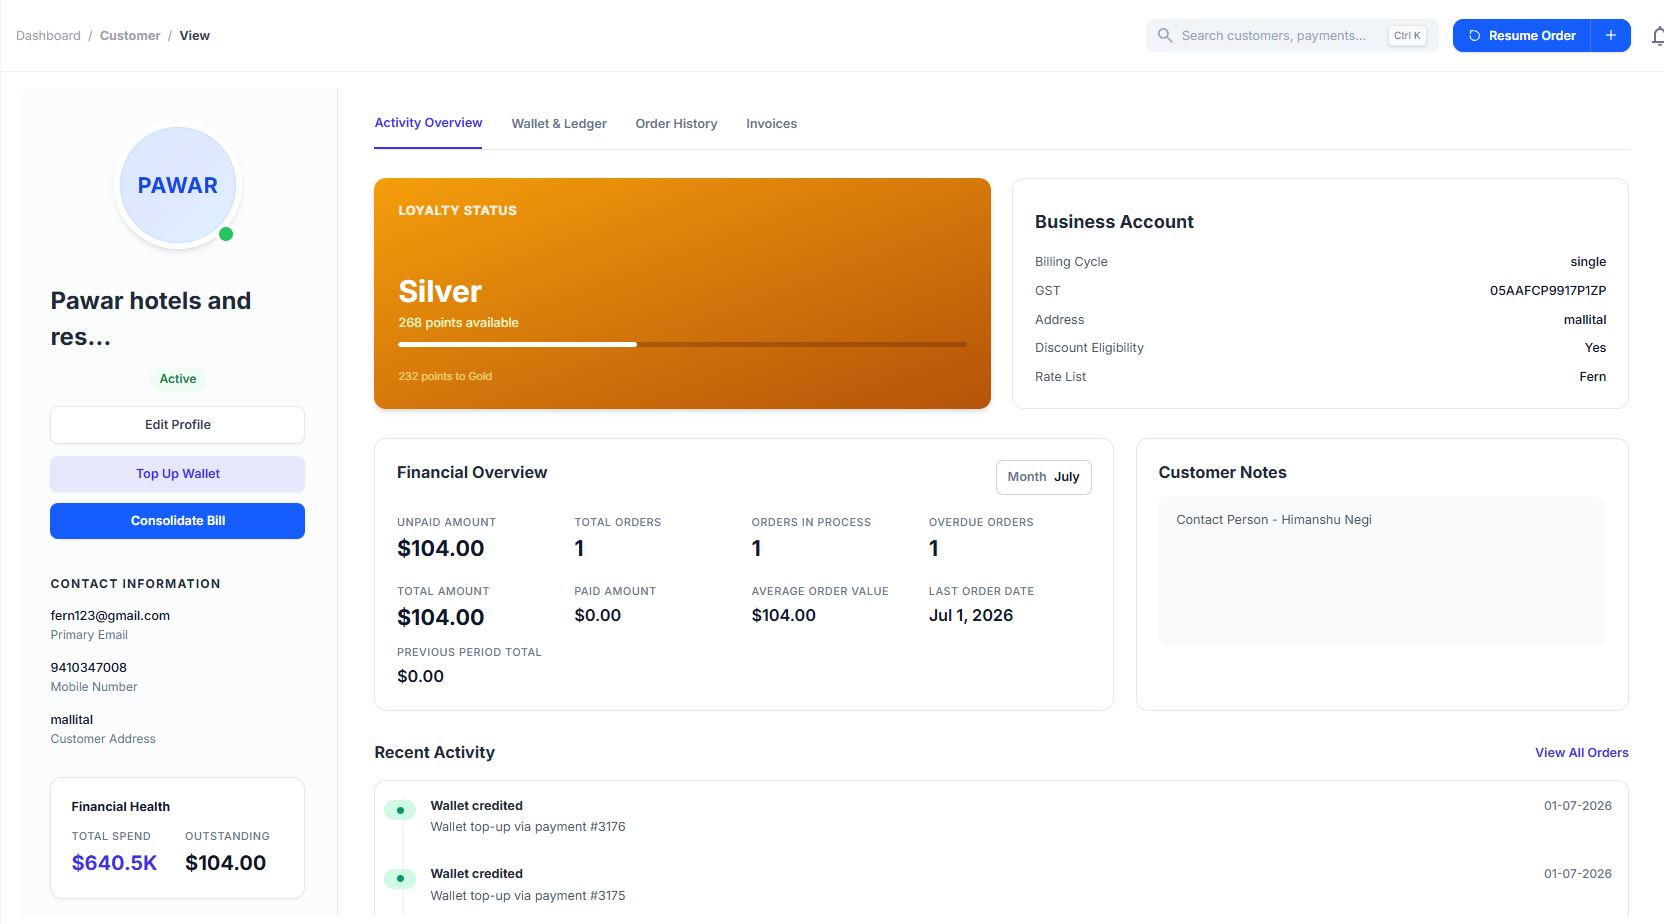This screenshot has height=924, width=1664.
Task: Click Total Spend value $640.5K
Action: tap(114, 863)
